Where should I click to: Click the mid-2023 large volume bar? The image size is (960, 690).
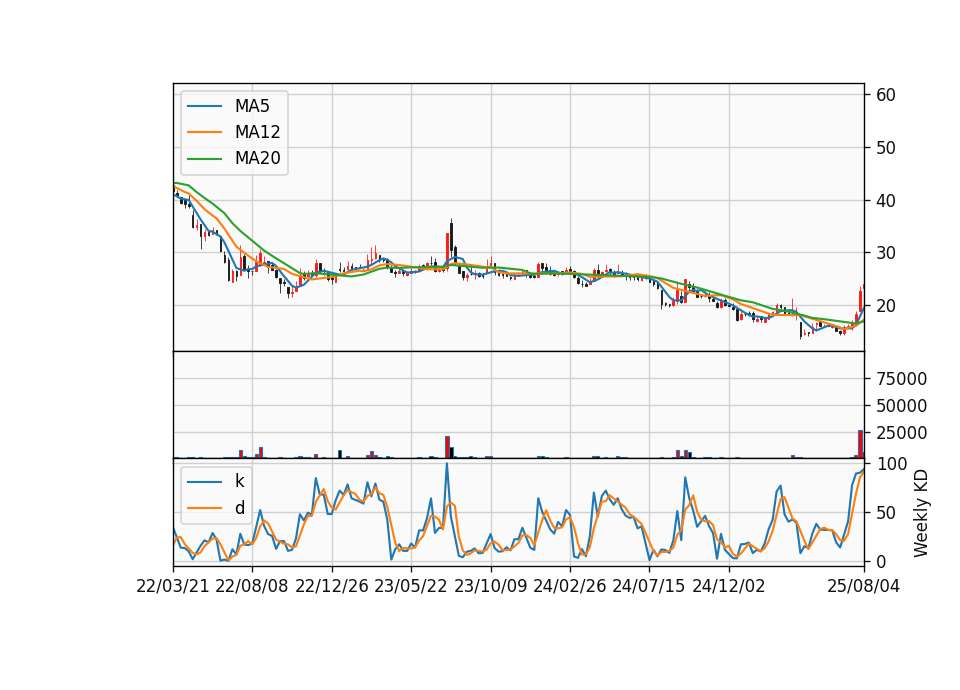(448, 447)
